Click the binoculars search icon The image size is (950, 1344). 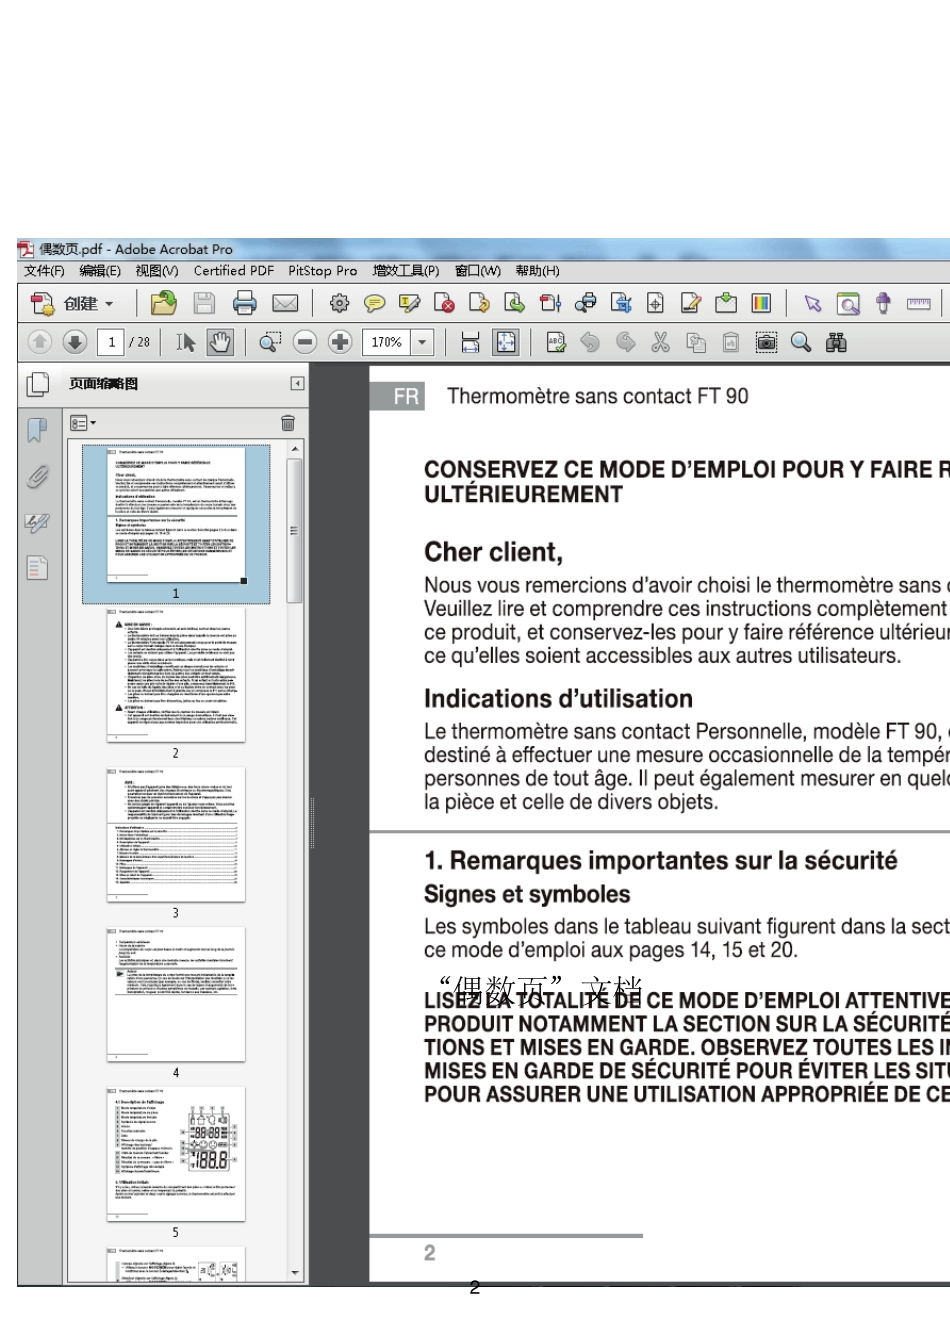coord(836,343)
